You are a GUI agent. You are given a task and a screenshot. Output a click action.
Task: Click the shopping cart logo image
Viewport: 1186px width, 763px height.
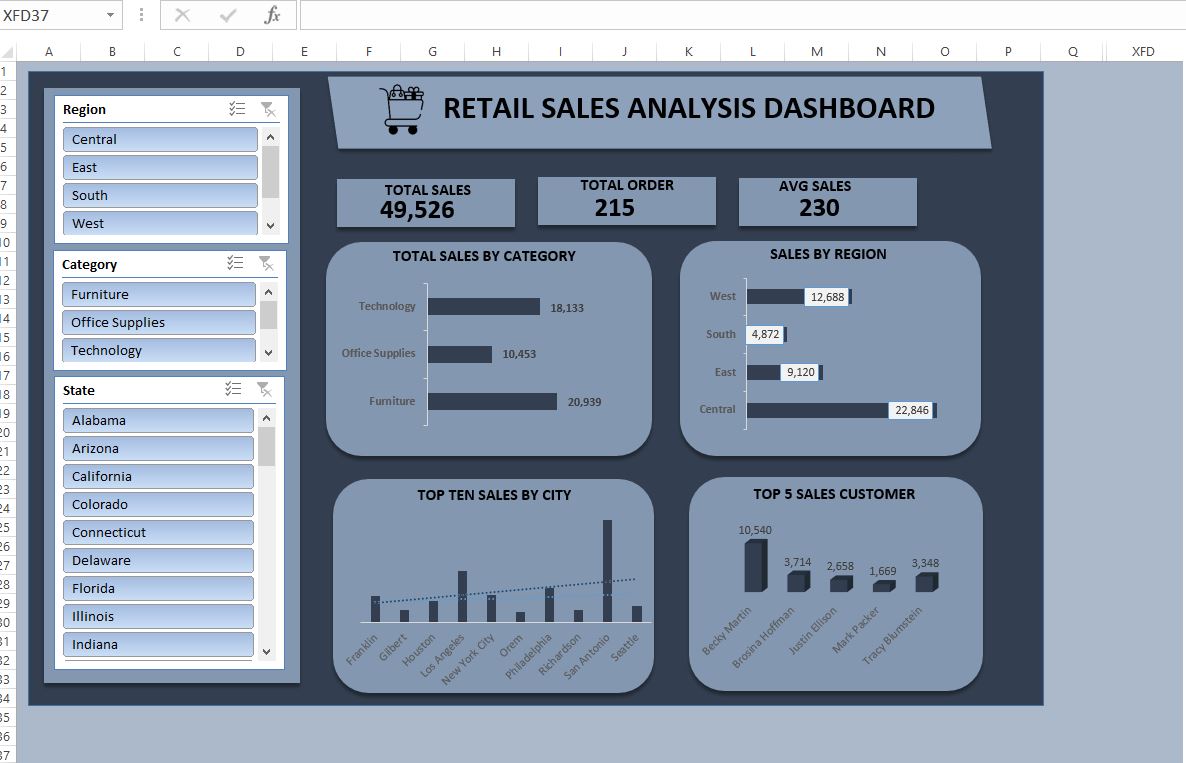pyautogui.click(x=401, y=109)
